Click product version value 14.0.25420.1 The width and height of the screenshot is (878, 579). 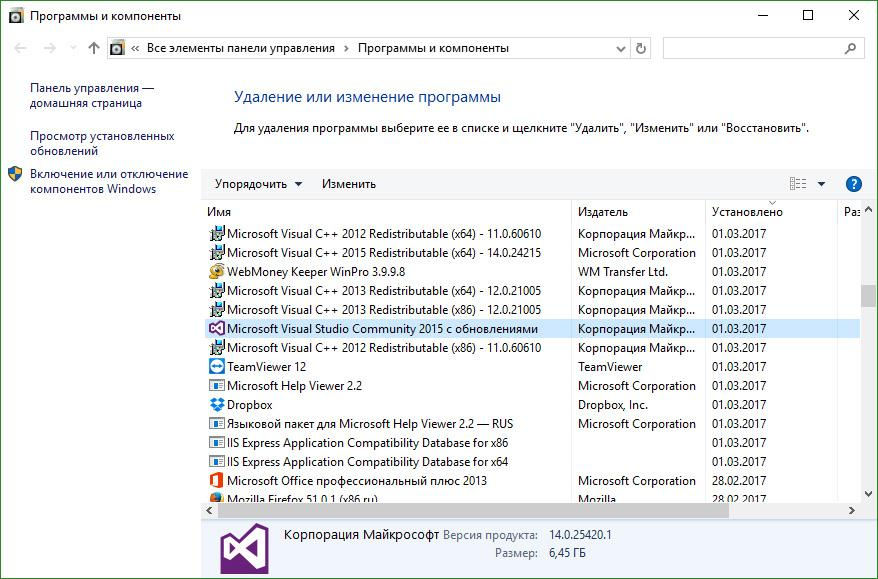pyautogui.click(x=580, y=535)
